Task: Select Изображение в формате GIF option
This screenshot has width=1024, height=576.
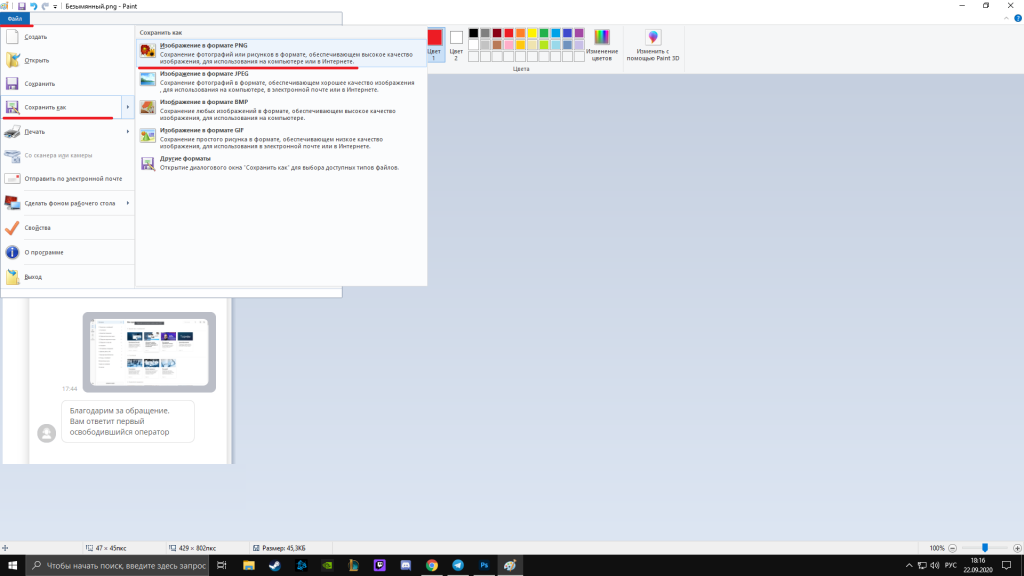Action: 281,137
